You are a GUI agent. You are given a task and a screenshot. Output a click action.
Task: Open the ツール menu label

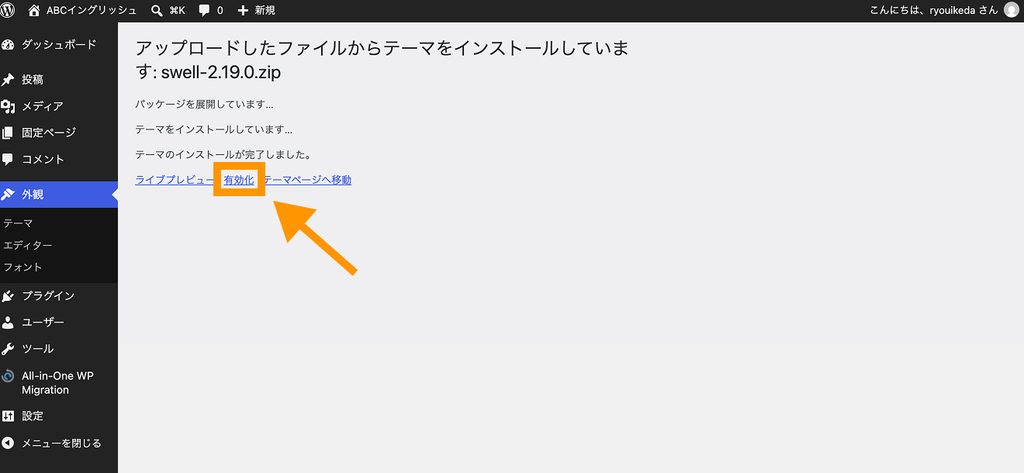point(38,349)
